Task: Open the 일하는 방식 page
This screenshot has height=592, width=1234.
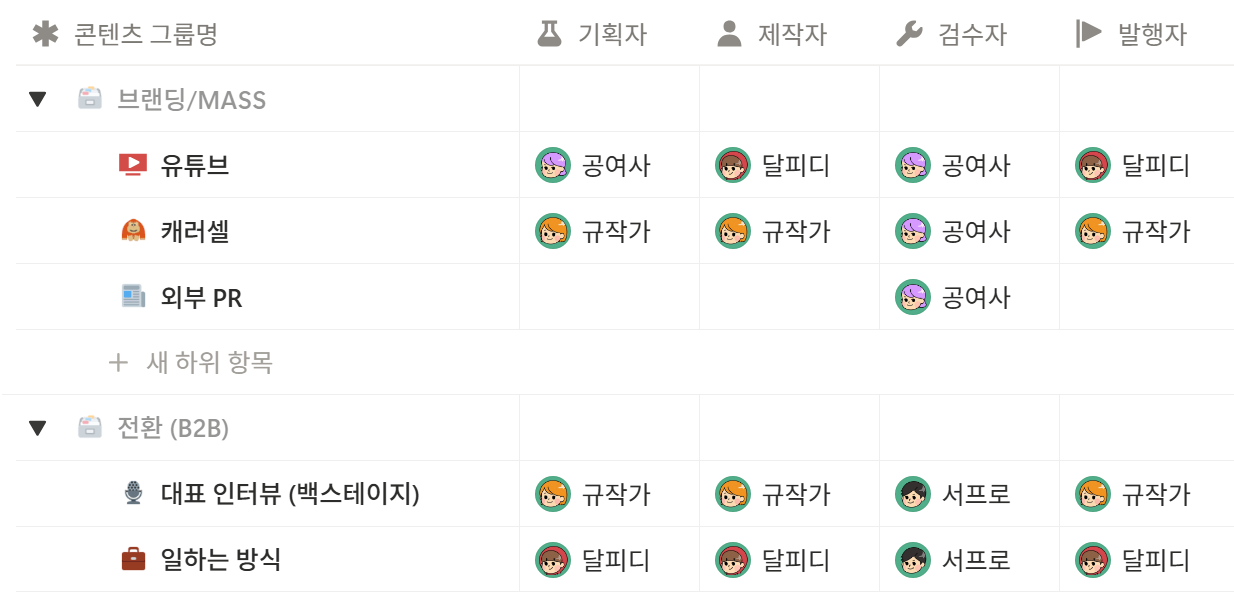Action: pyautogui.click(x=221, y=559)
